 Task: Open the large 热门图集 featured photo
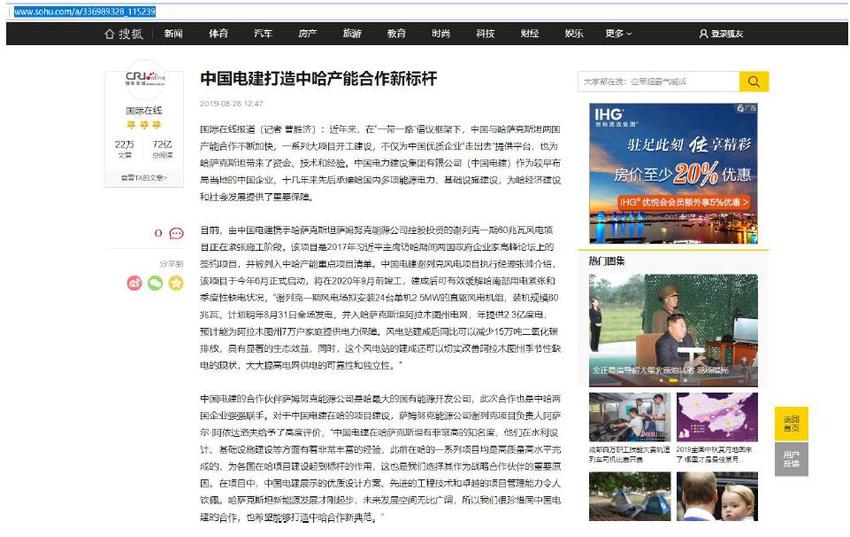673,329
